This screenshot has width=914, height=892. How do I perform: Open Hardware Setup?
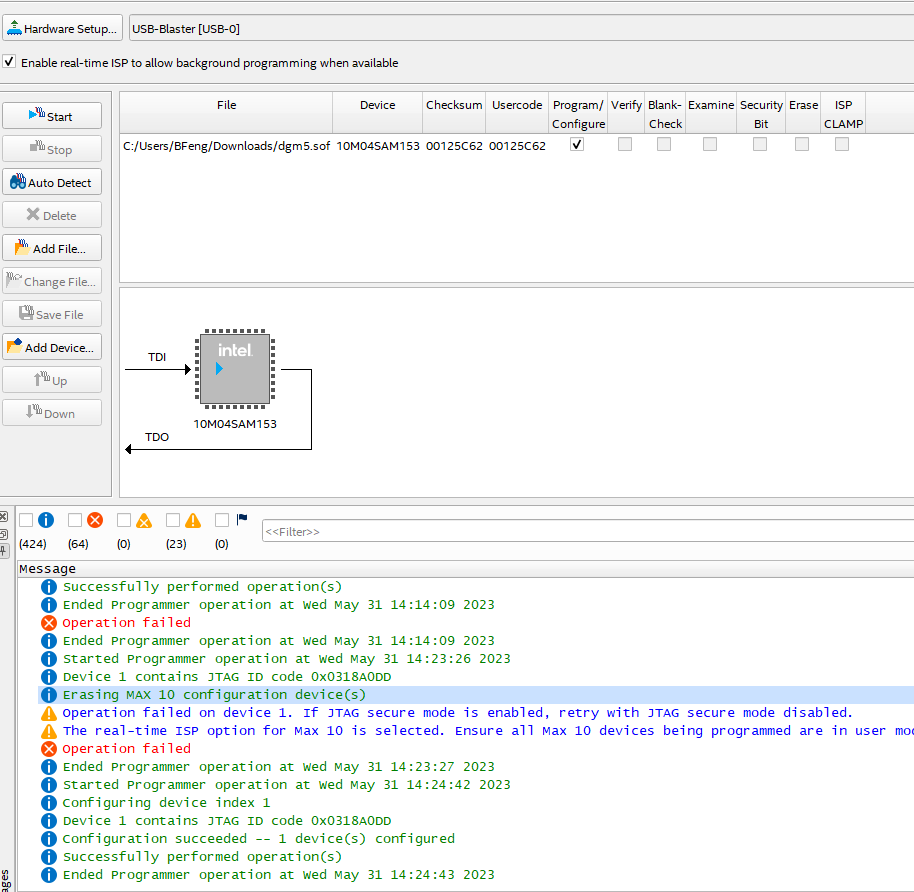62,29
